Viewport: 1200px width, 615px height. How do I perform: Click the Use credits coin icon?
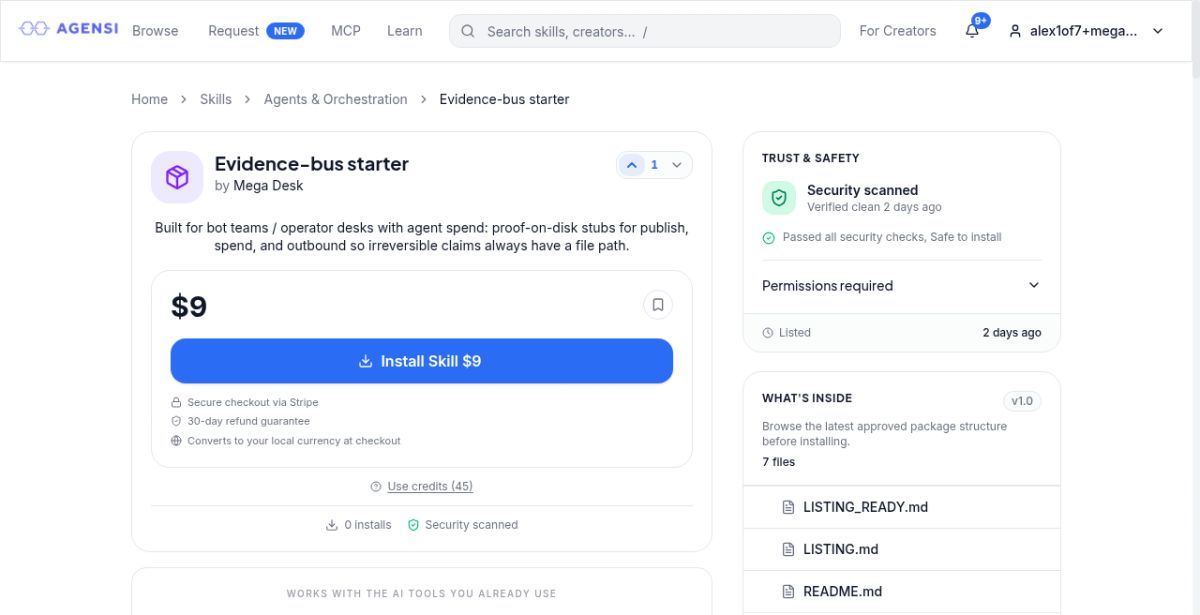coord(376,486)
